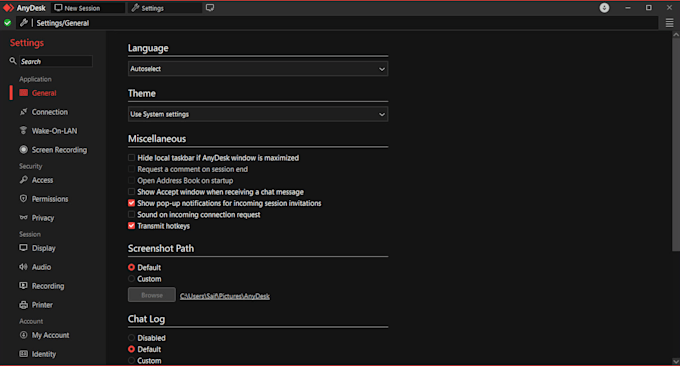Click the General sidebar icon
Image resolution: width=680 pixels, height=366 pixels.
pos(23,93)
